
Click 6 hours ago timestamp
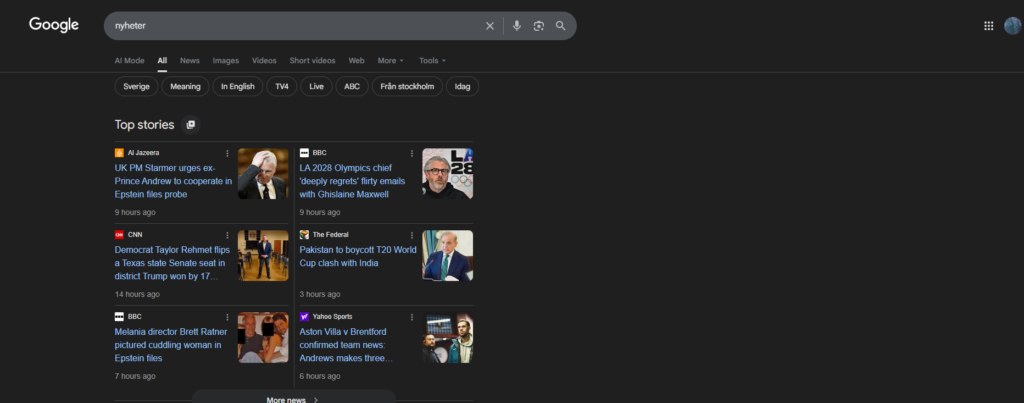tap(320, 376)
